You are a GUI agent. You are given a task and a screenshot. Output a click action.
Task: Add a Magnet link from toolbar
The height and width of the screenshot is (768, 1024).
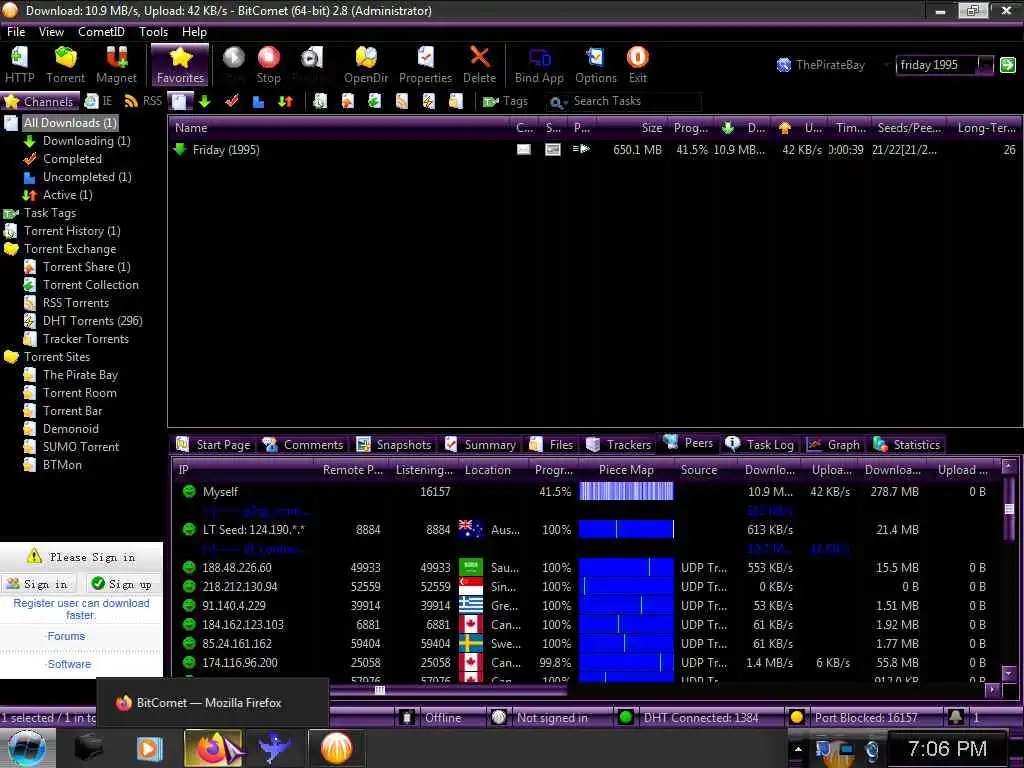tap(116, 65)
